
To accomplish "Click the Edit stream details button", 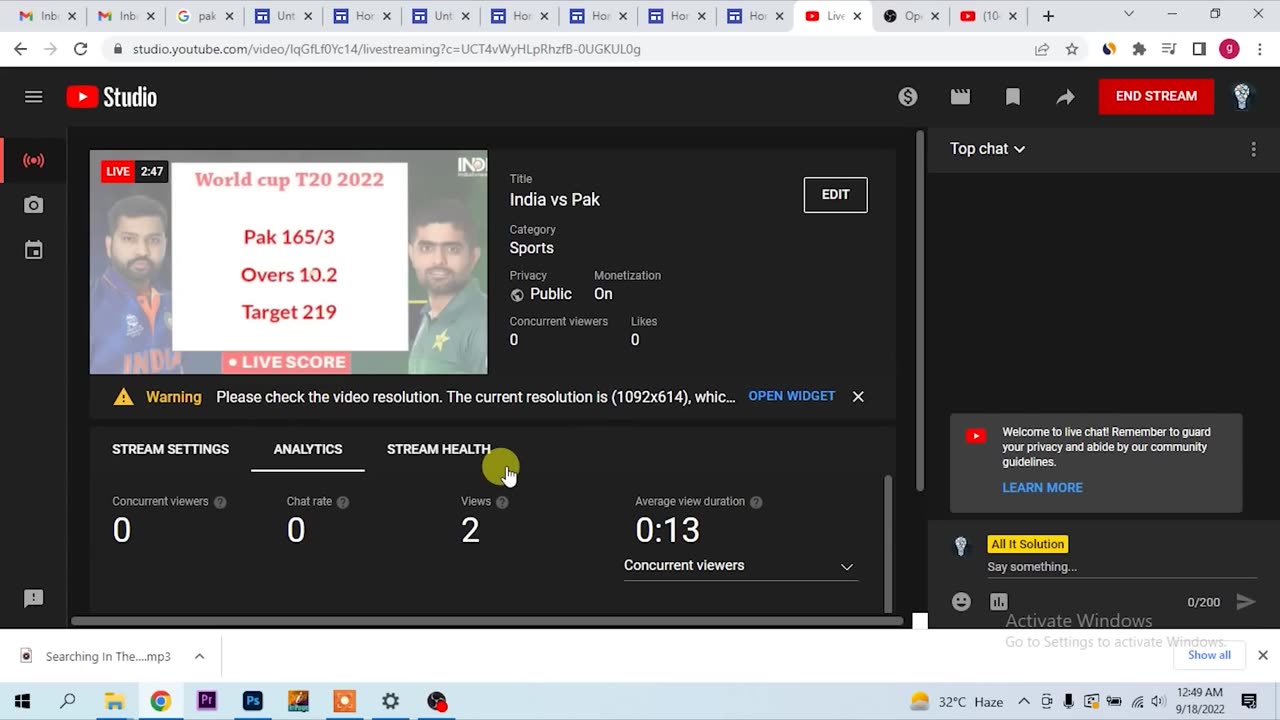I will 836,195.
